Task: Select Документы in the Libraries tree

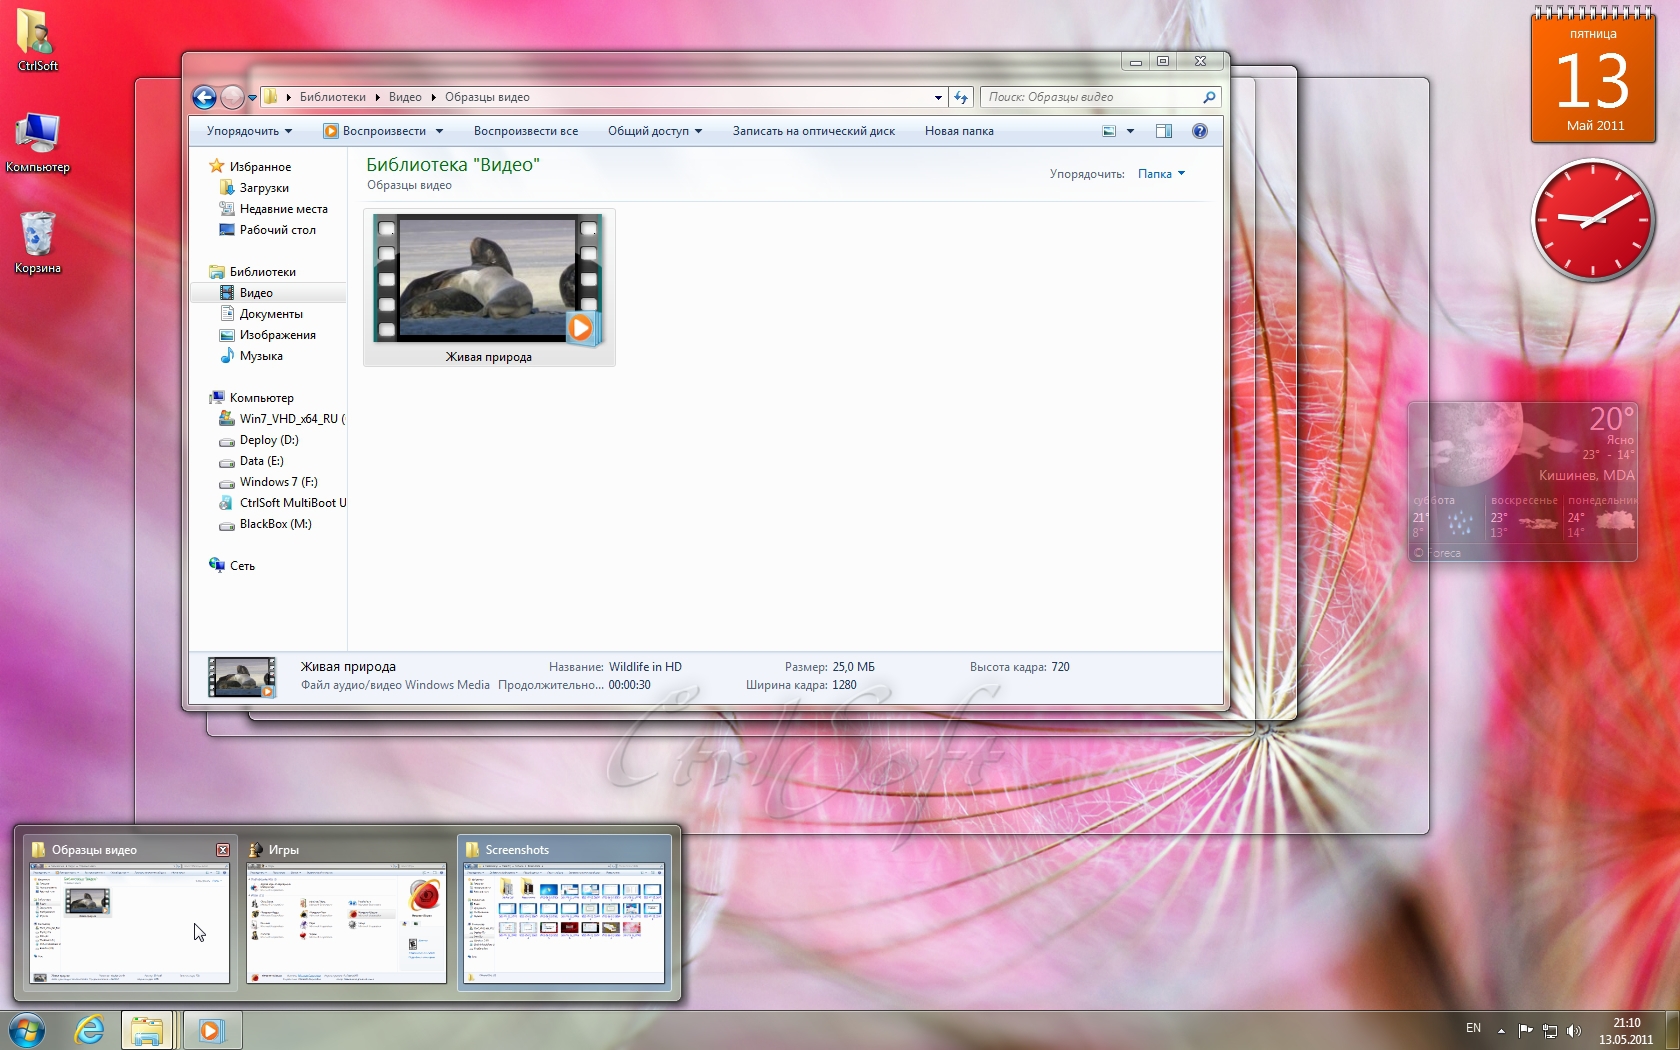Action: click(x=271, y=314)
